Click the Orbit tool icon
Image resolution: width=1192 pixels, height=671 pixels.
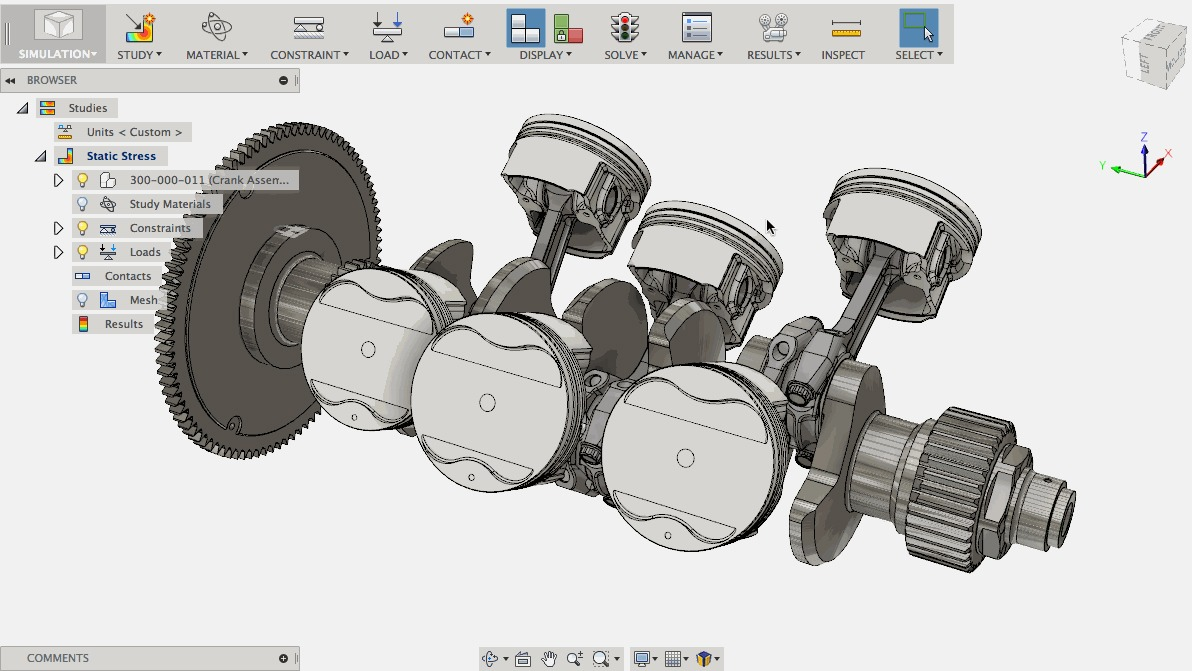point(490,658)
